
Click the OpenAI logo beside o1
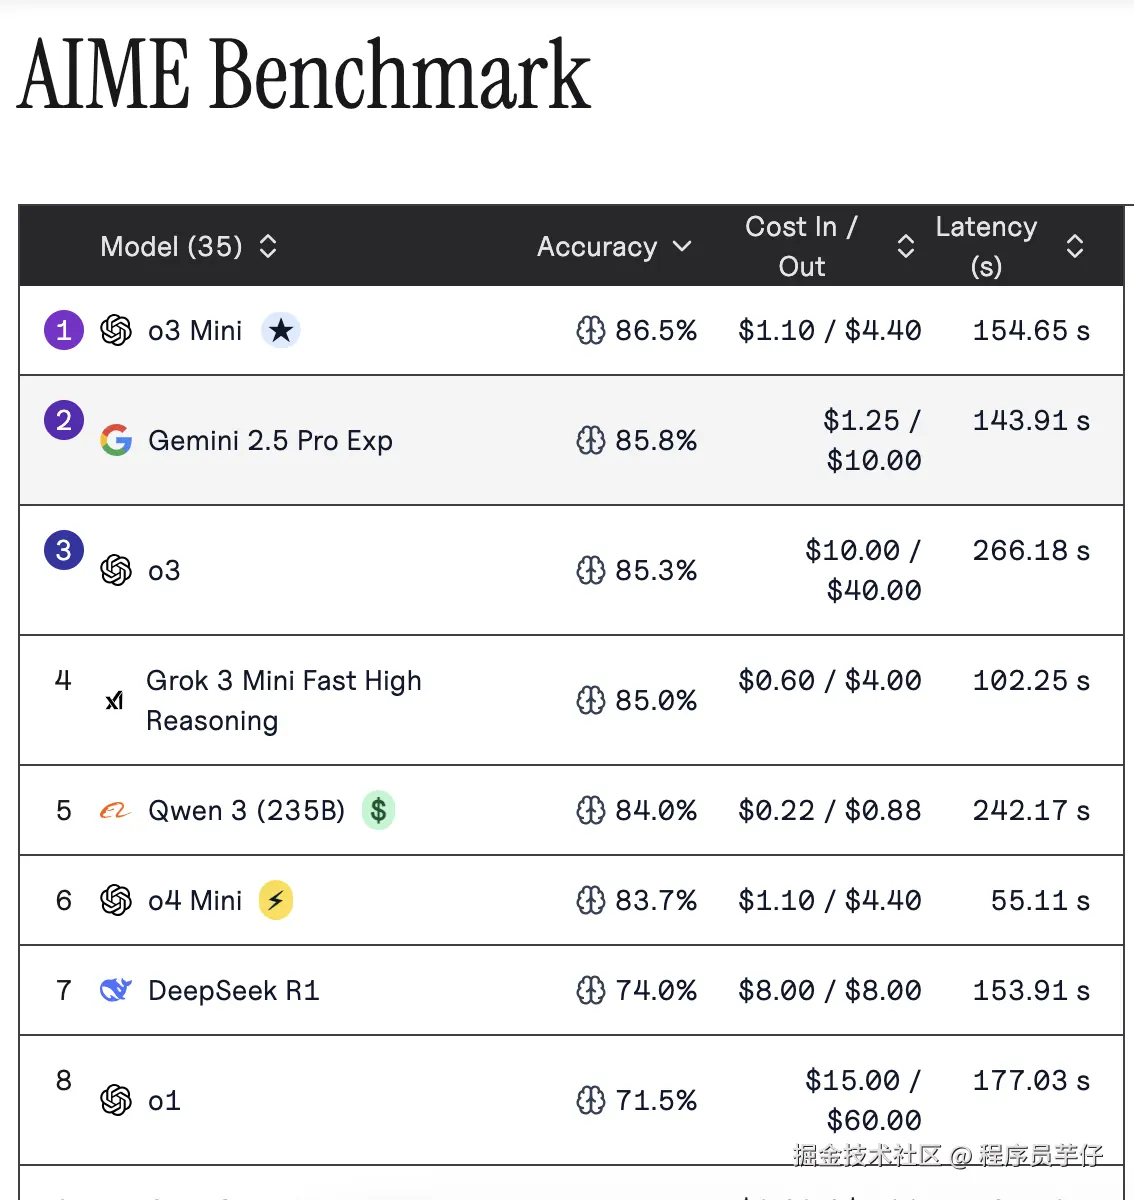click(116, 1100)
